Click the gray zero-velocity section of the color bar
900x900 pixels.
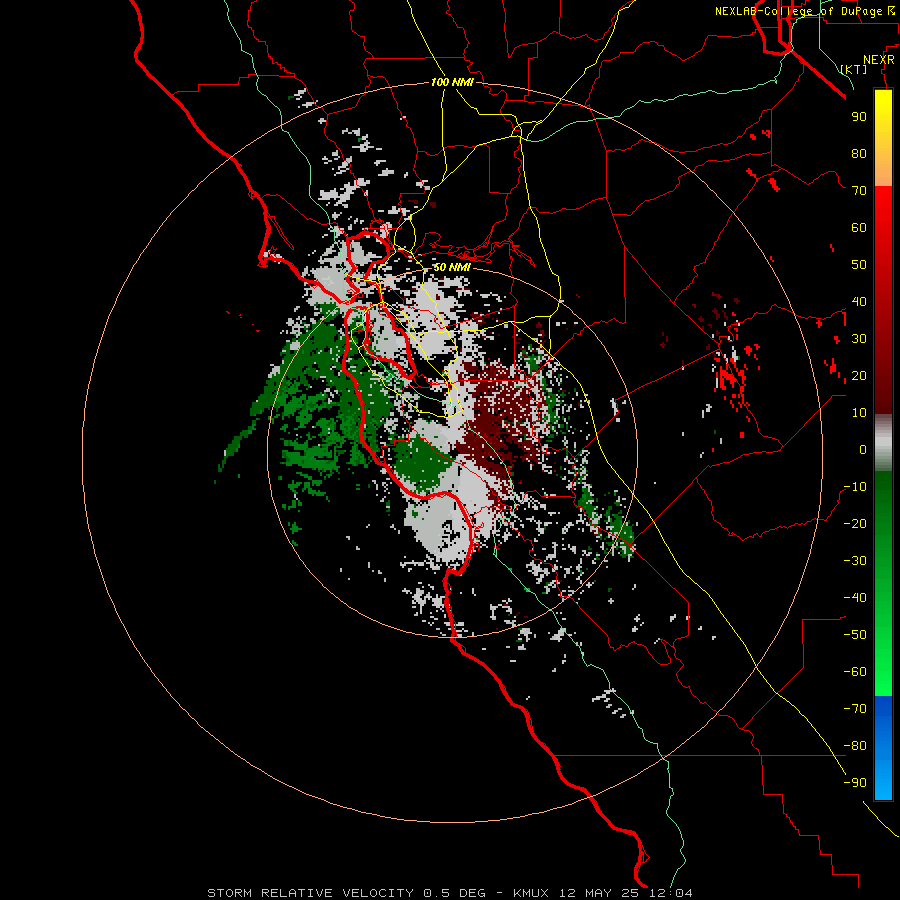tap(883, 442)
